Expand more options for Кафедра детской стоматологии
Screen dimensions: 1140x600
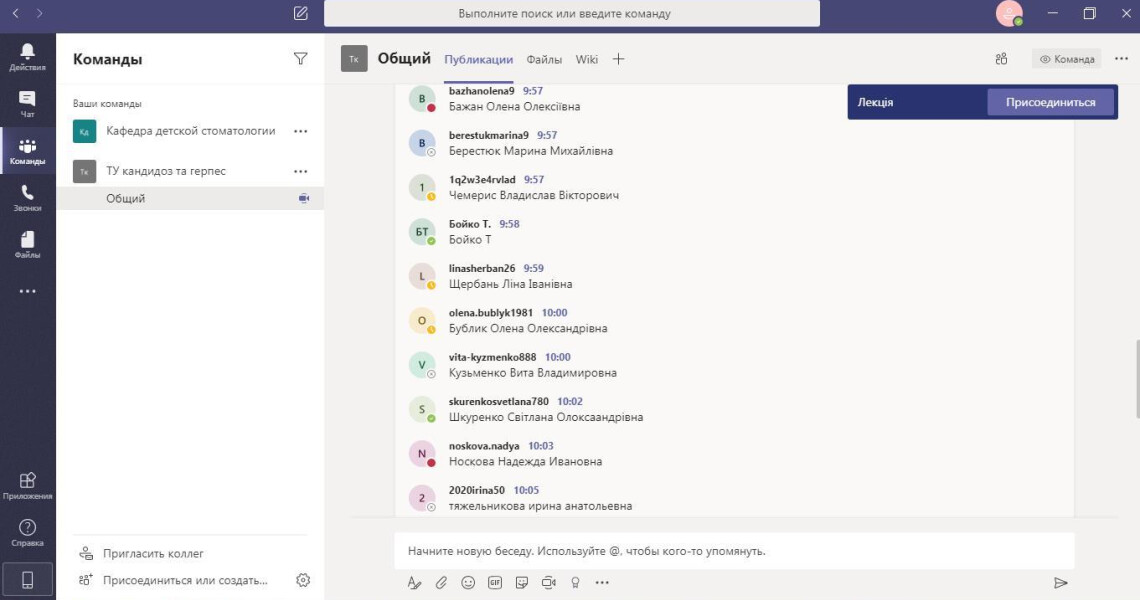(300, 131)
